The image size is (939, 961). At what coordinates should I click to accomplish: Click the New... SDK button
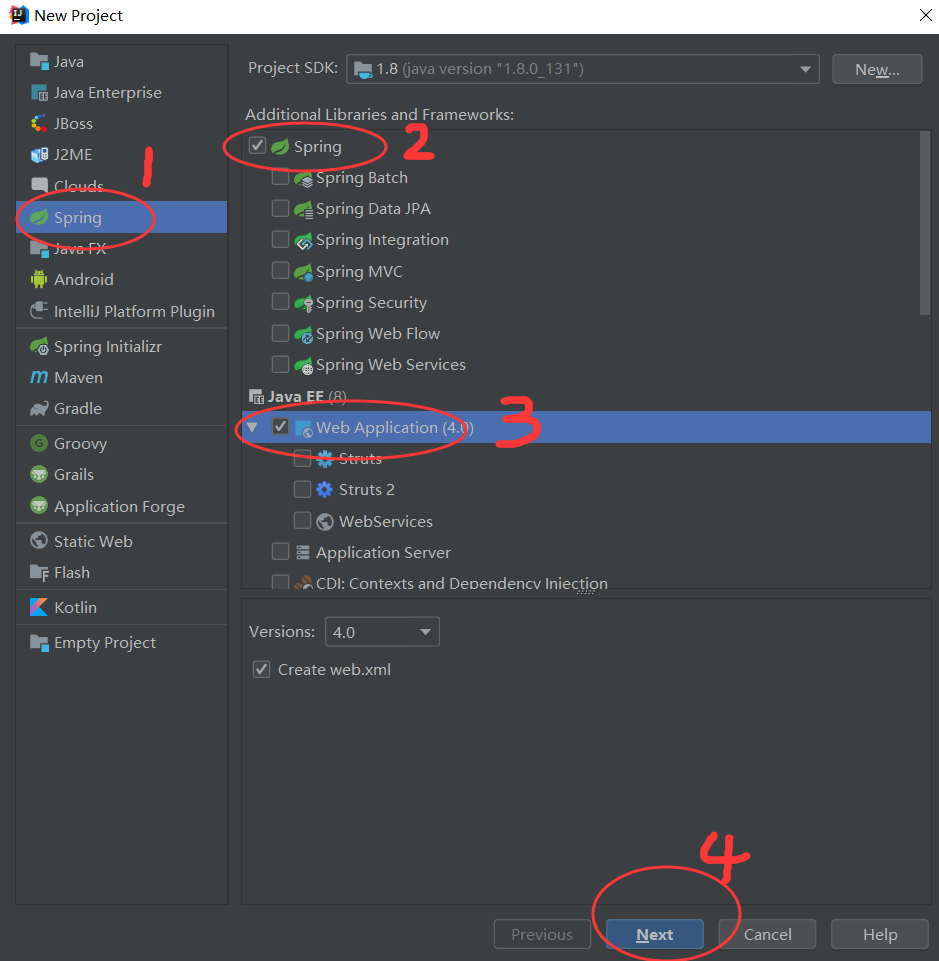click(876, 69)
